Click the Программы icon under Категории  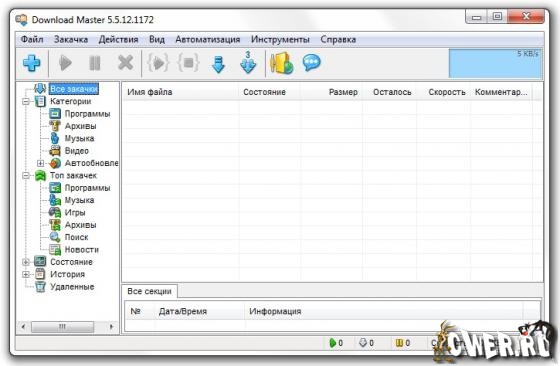[x=55, y=114]
